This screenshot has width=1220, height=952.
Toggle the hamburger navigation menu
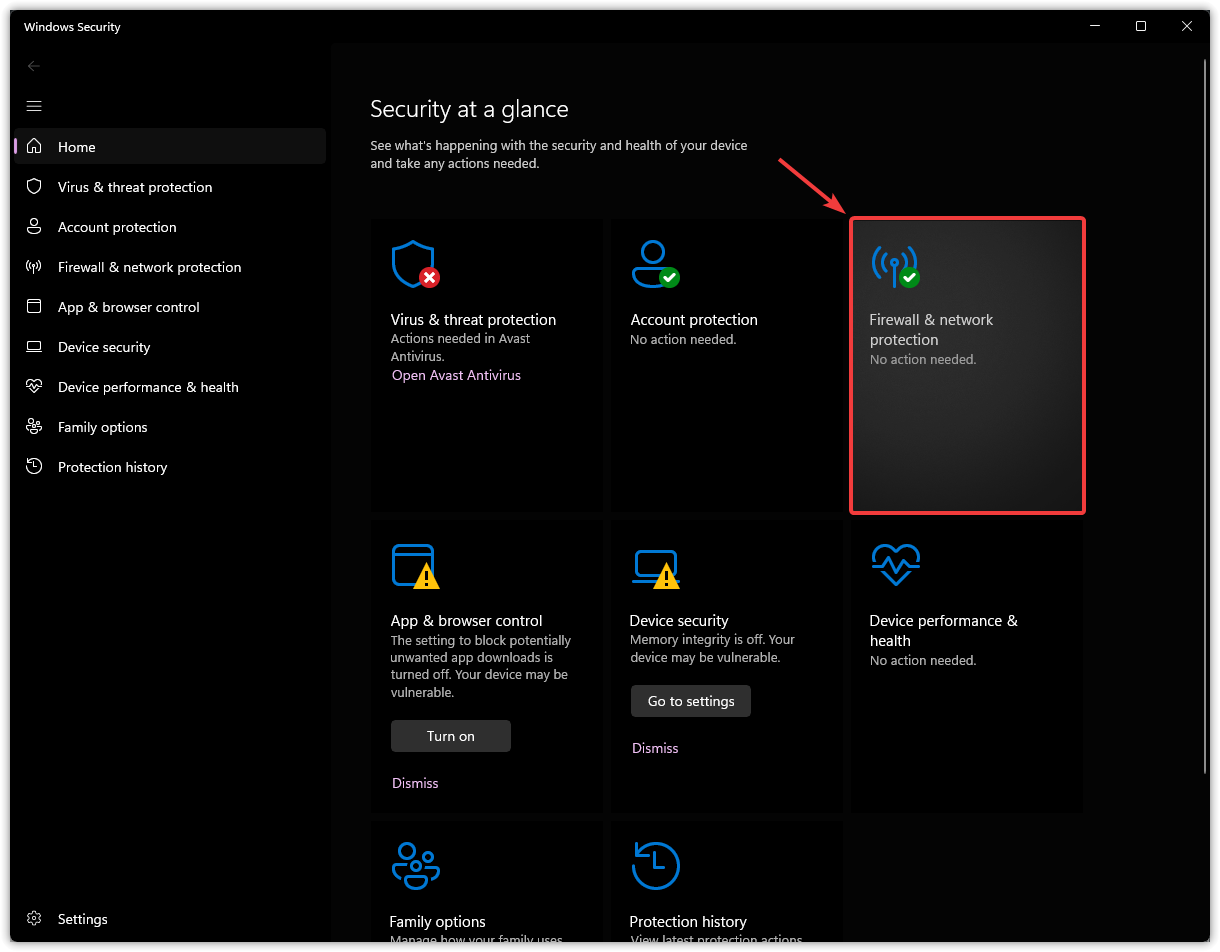click(34, 106)
